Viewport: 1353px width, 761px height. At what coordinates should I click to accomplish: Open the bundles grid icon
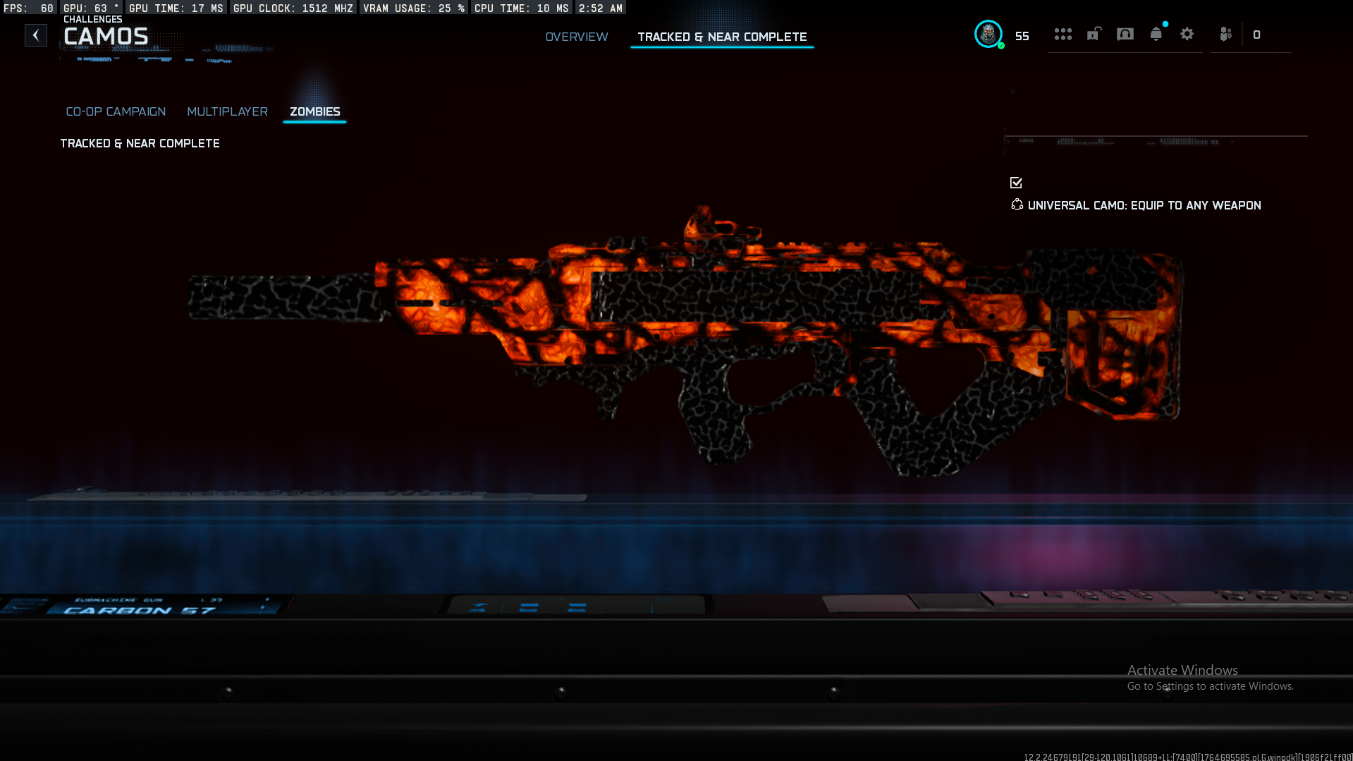click(x=1062, y=33)
